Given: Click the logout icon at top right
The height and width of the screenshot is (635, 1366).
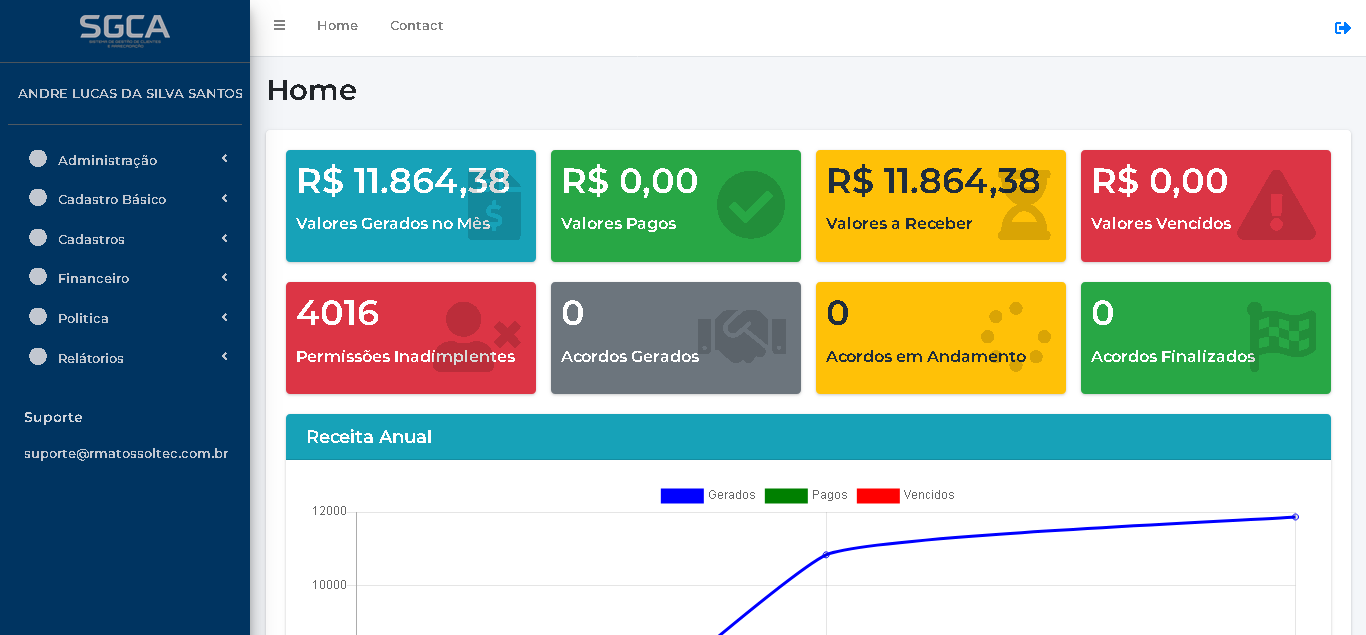Looking at the screenshot, I should [1343, 28].
